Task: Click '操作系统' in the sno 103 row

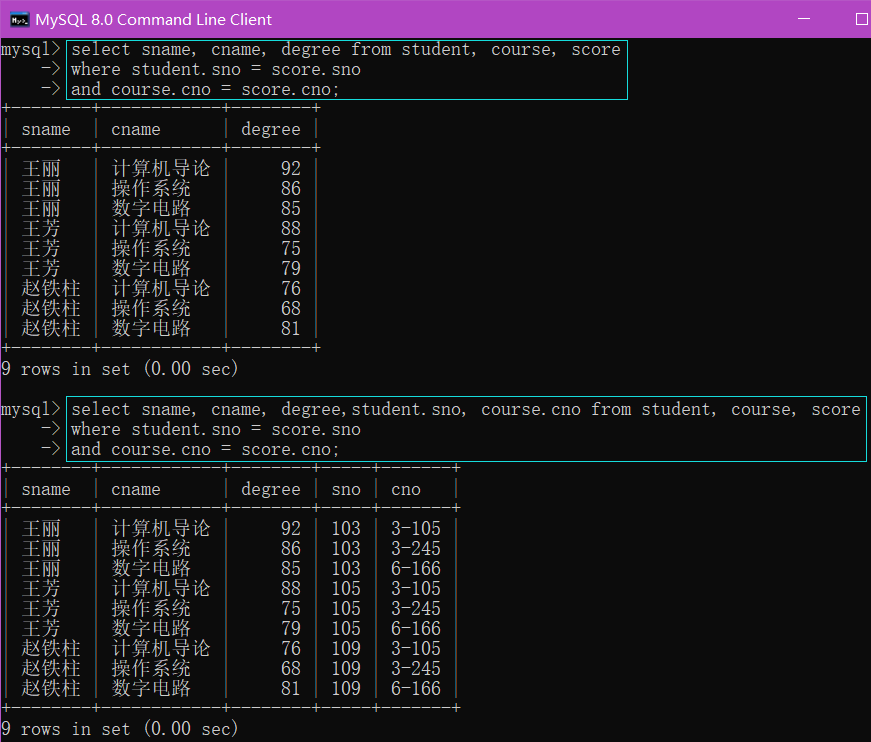Action: 151,548
